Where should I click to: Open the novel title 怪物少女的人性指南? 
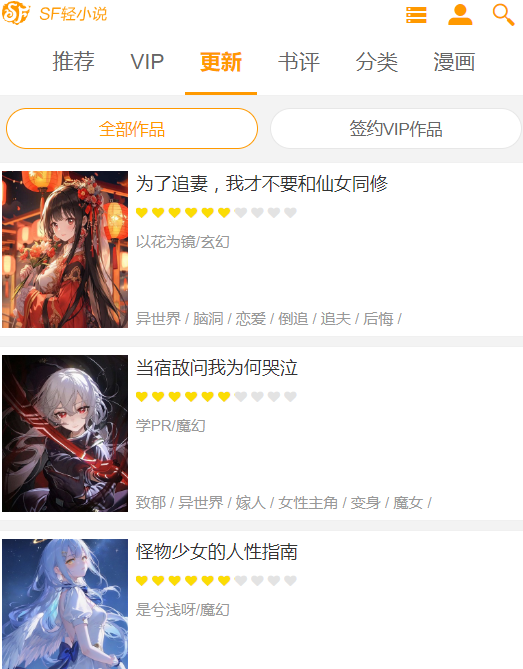(217, 551)
